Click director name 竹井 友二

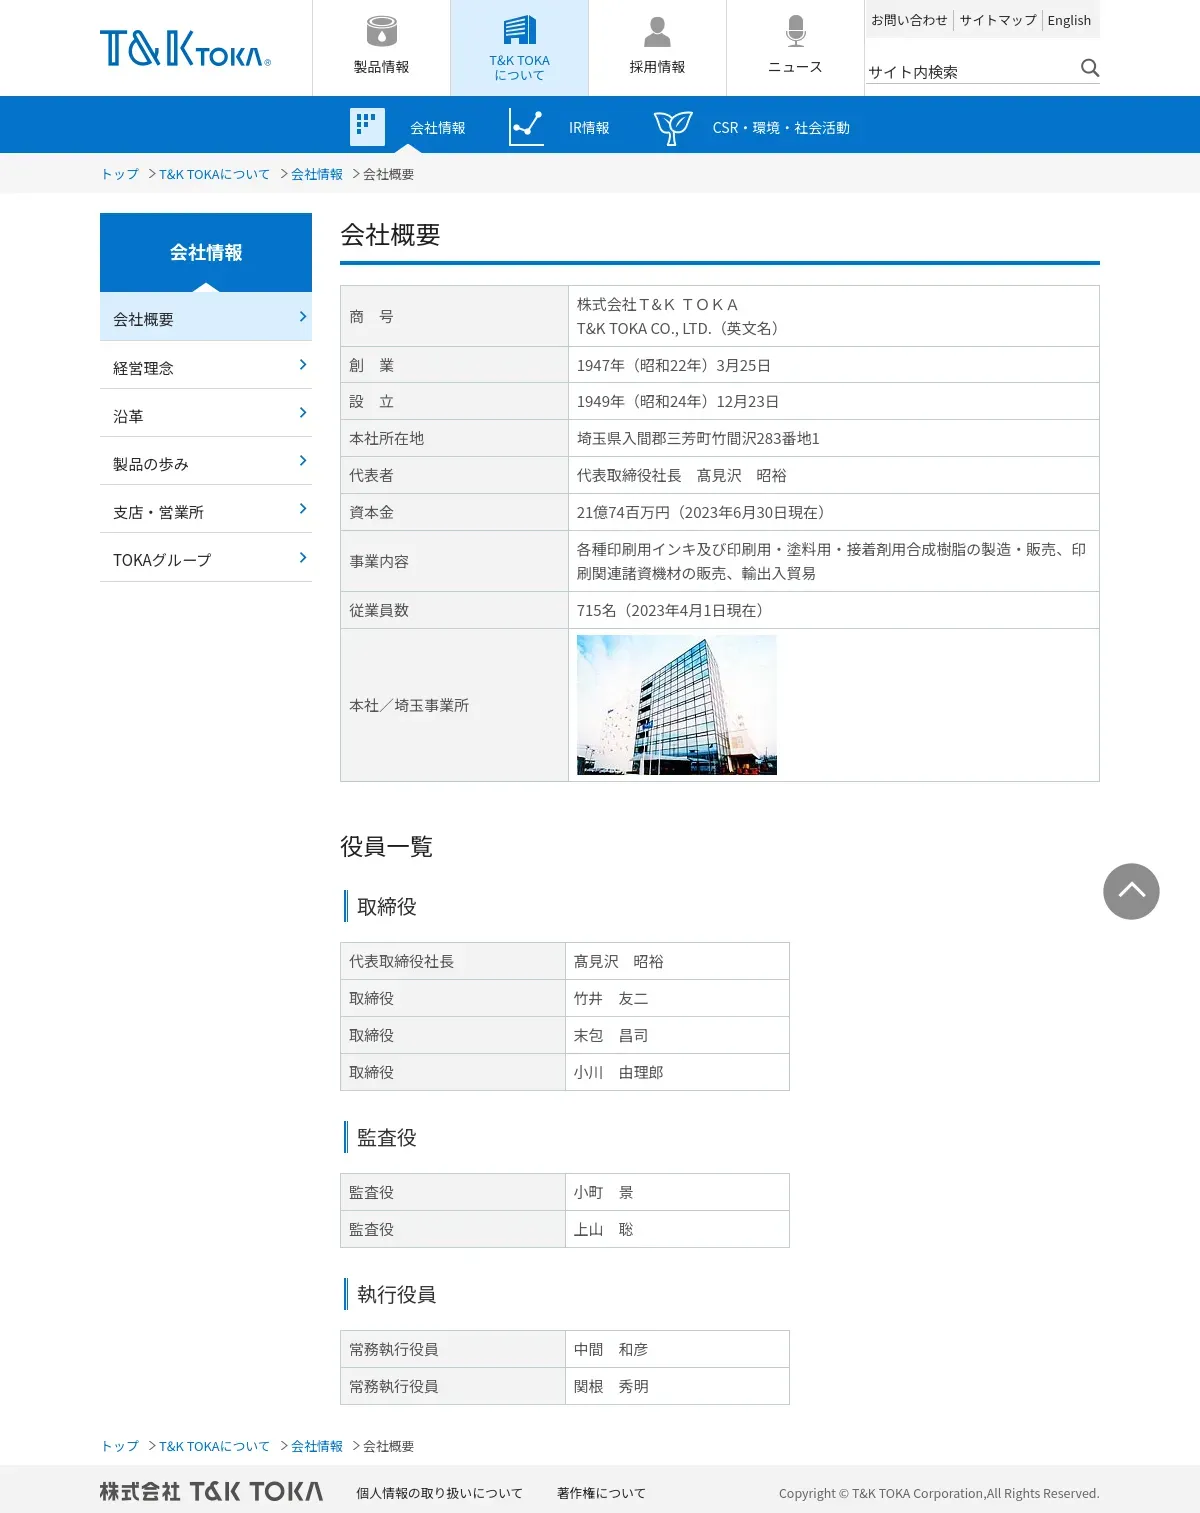pos(611,998)
